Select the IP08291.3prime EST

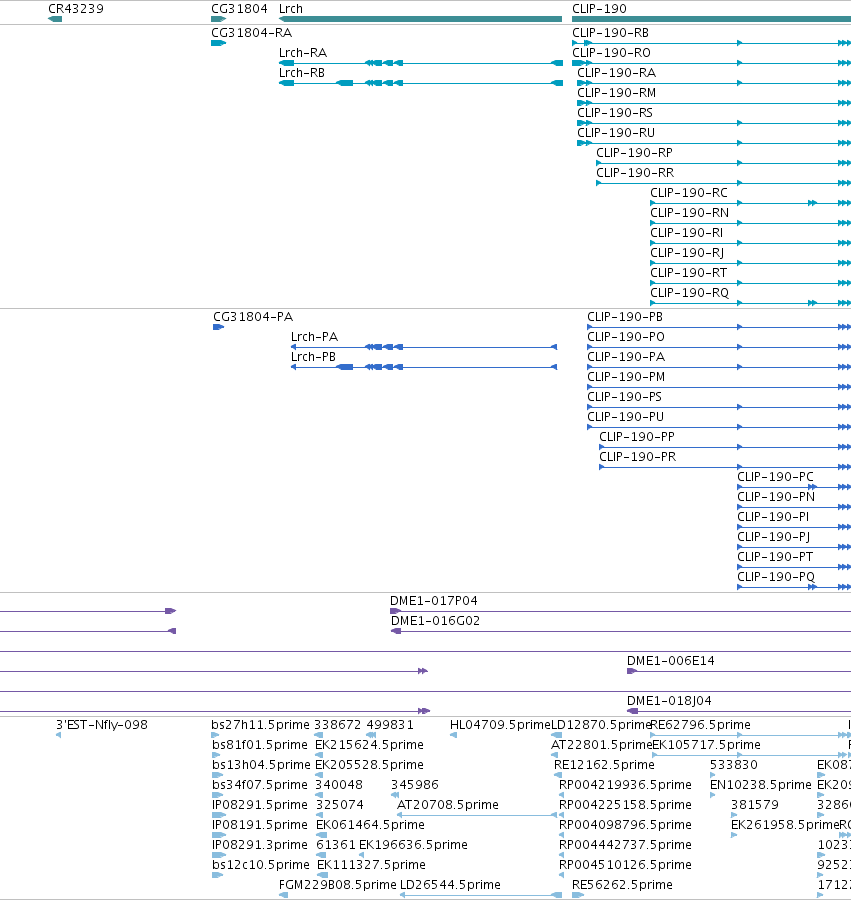[x=259, y=845]
